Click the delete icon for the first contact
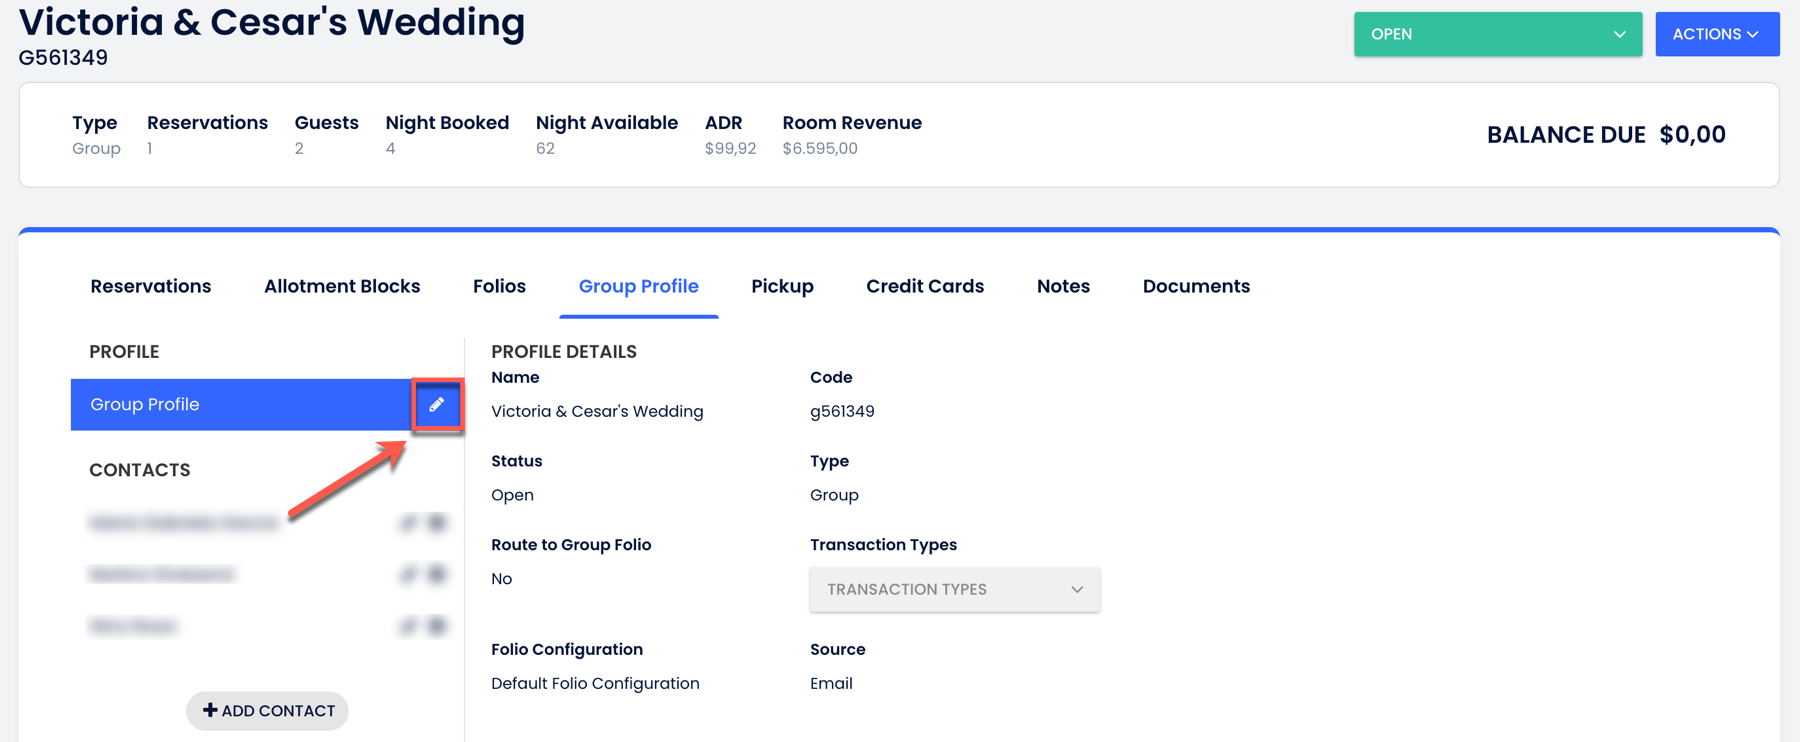Image resolution: width=1800 pixels, height=742 pixels. click(x=437, y=523)
